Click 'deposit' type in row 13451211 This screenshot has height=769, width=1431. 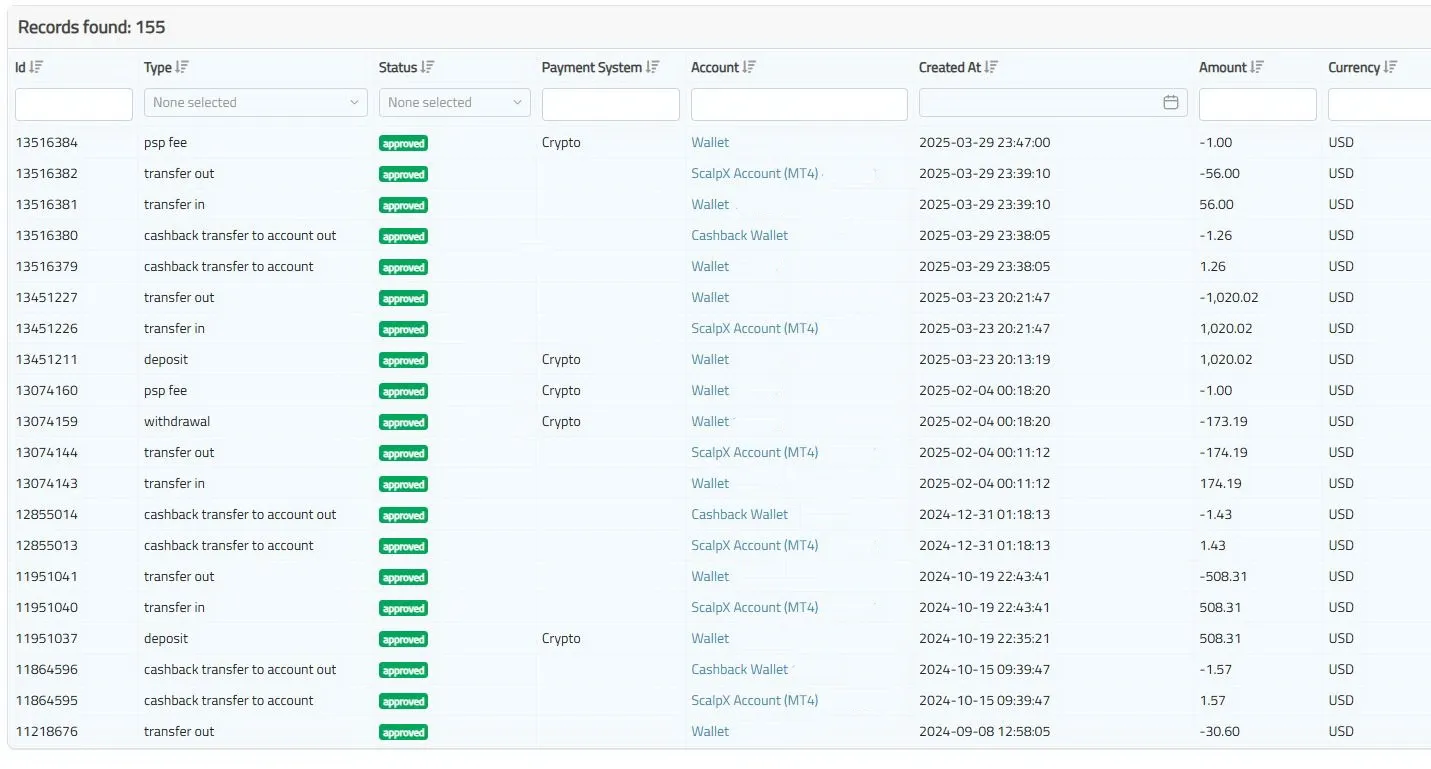pos(166,359)
